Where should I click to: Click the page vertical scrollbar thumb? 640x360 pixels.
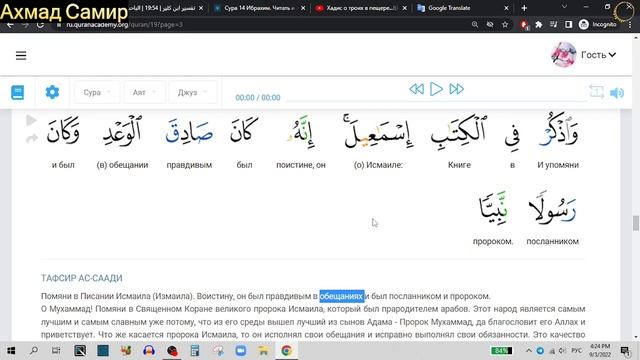[636, 223]
